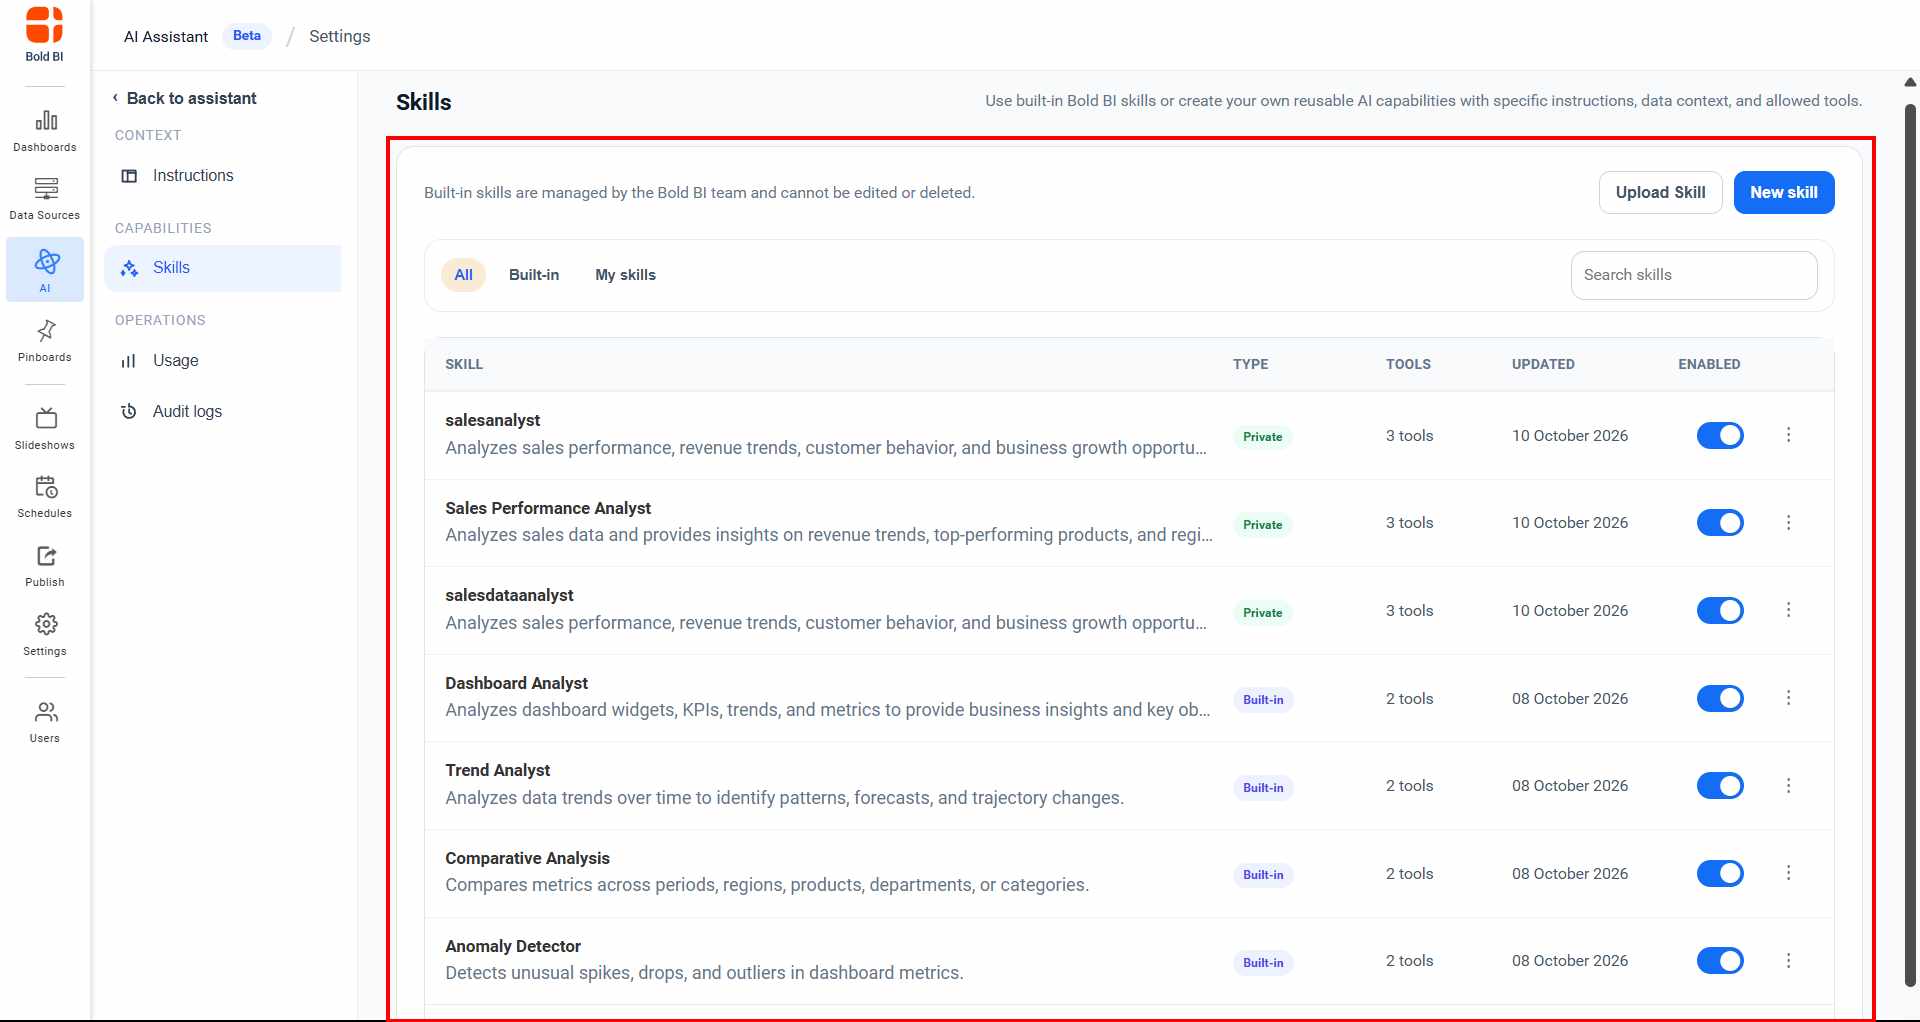Toggle the Anomaly Detector skill
This screenshot has width=1920, height=1022.
[x=1720, y=961]
